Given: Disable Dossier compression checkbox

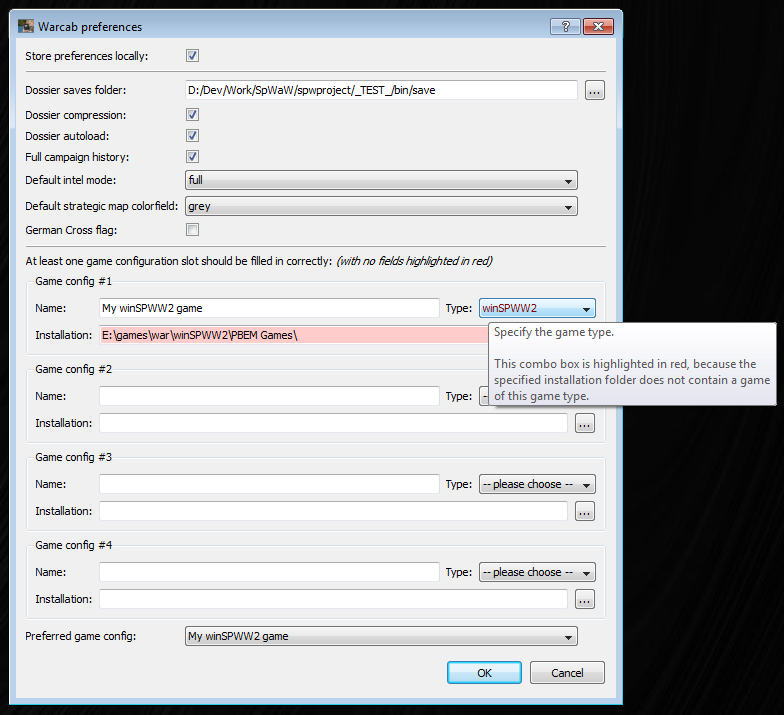Looking at the screenshot, I should tap(192, 115).
